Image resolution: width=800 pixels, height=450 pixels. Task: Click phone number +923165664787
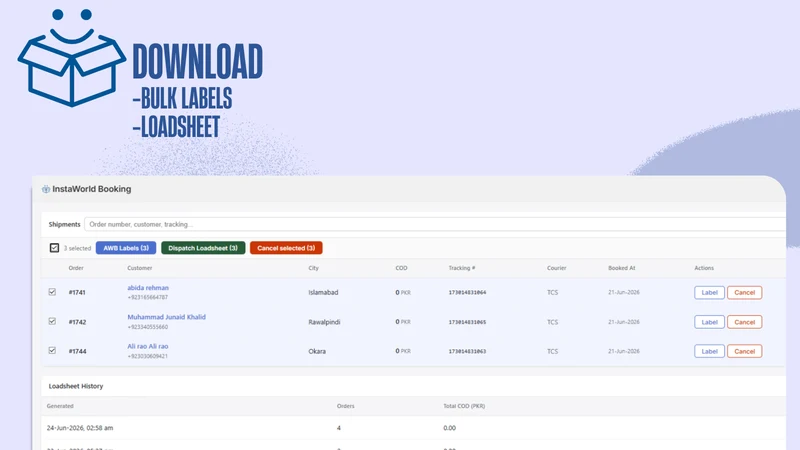click(147, 297)
